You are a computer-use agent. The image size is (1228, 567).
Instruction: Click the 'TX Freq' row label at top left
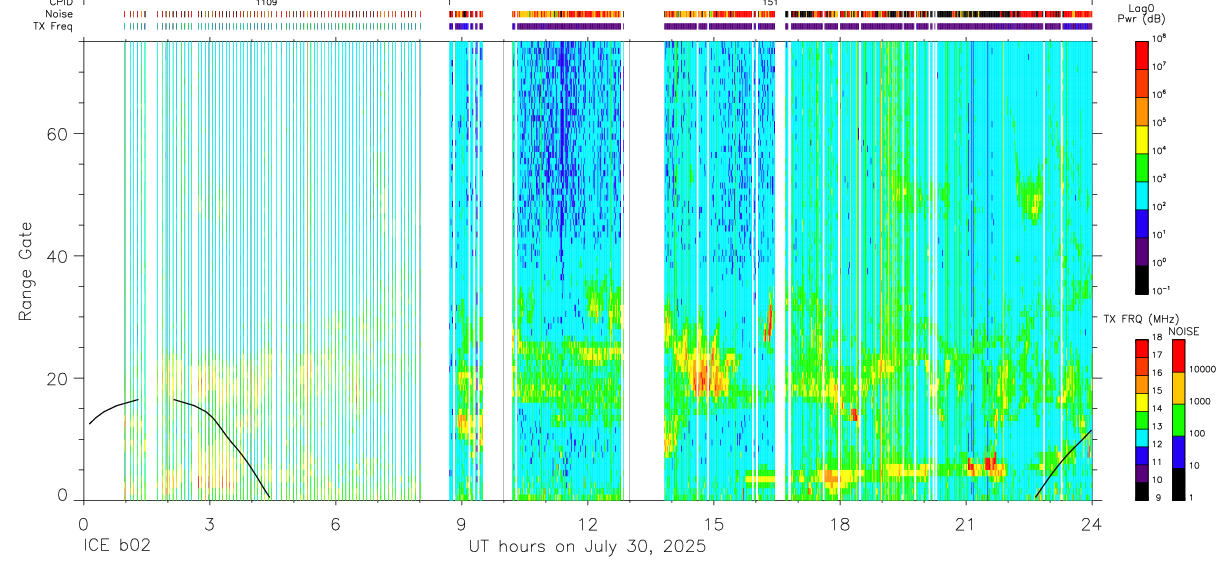pos(51,25)
